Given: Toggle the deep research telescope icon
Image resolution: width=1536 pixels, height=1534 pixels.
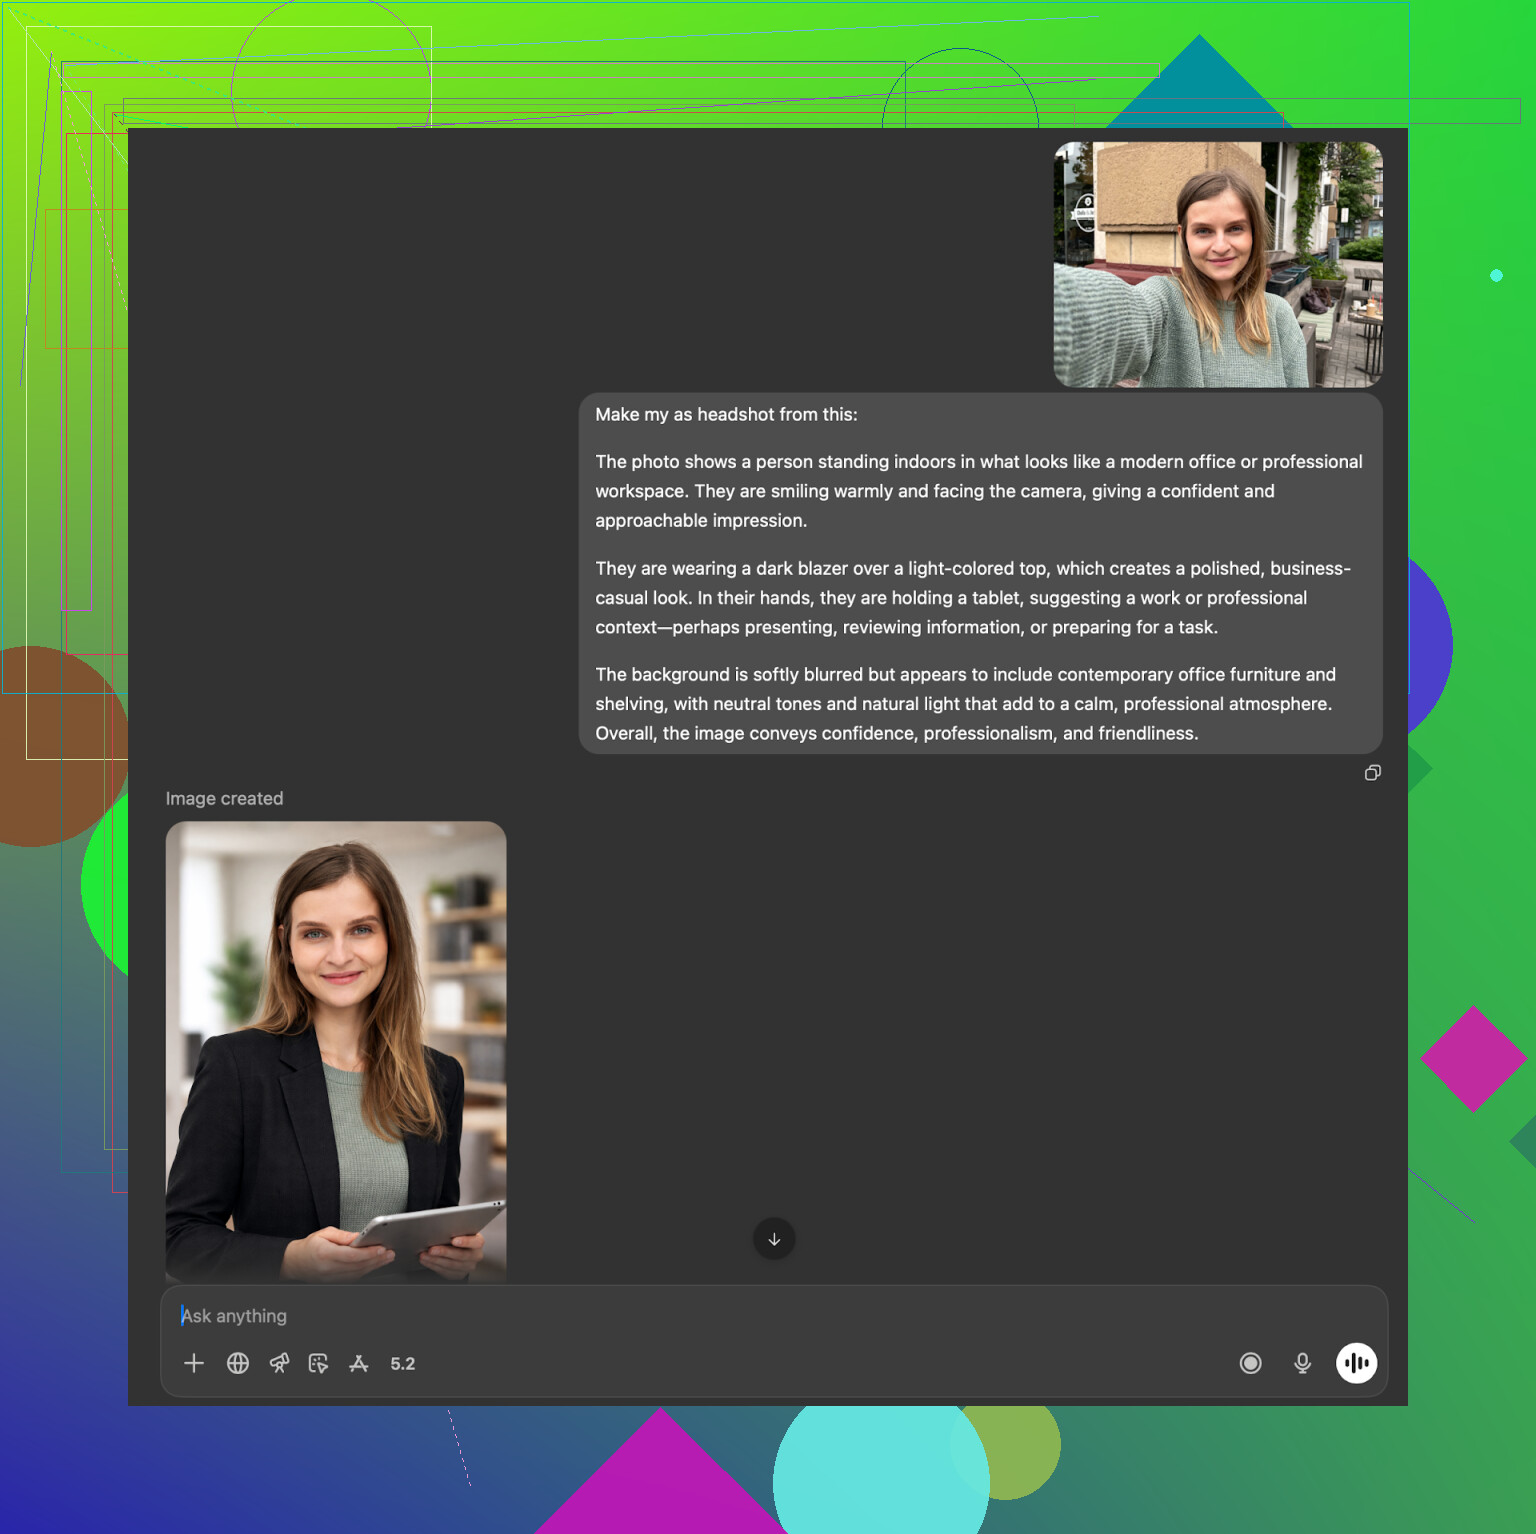Looking at the screenshot, I should coord(279,1363).
